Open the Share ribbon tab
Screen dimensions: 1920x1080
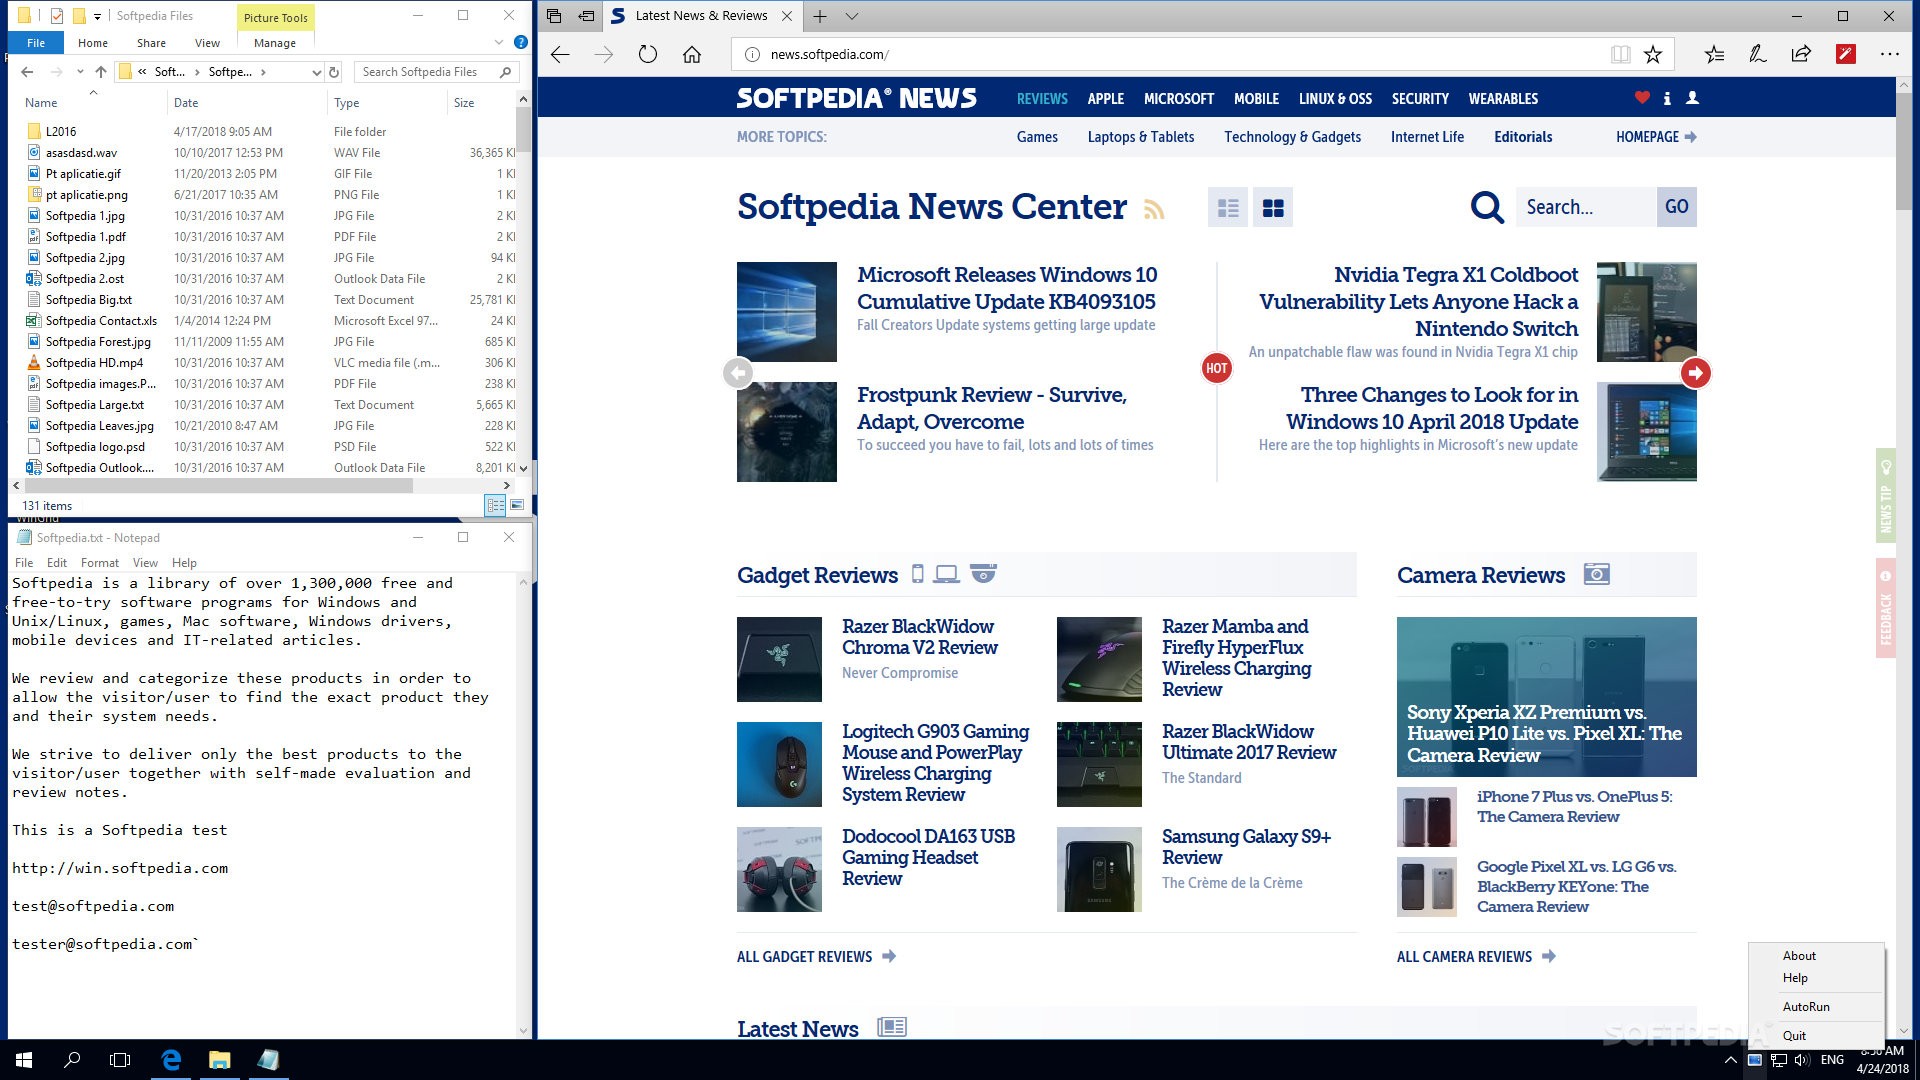[152, 43]
